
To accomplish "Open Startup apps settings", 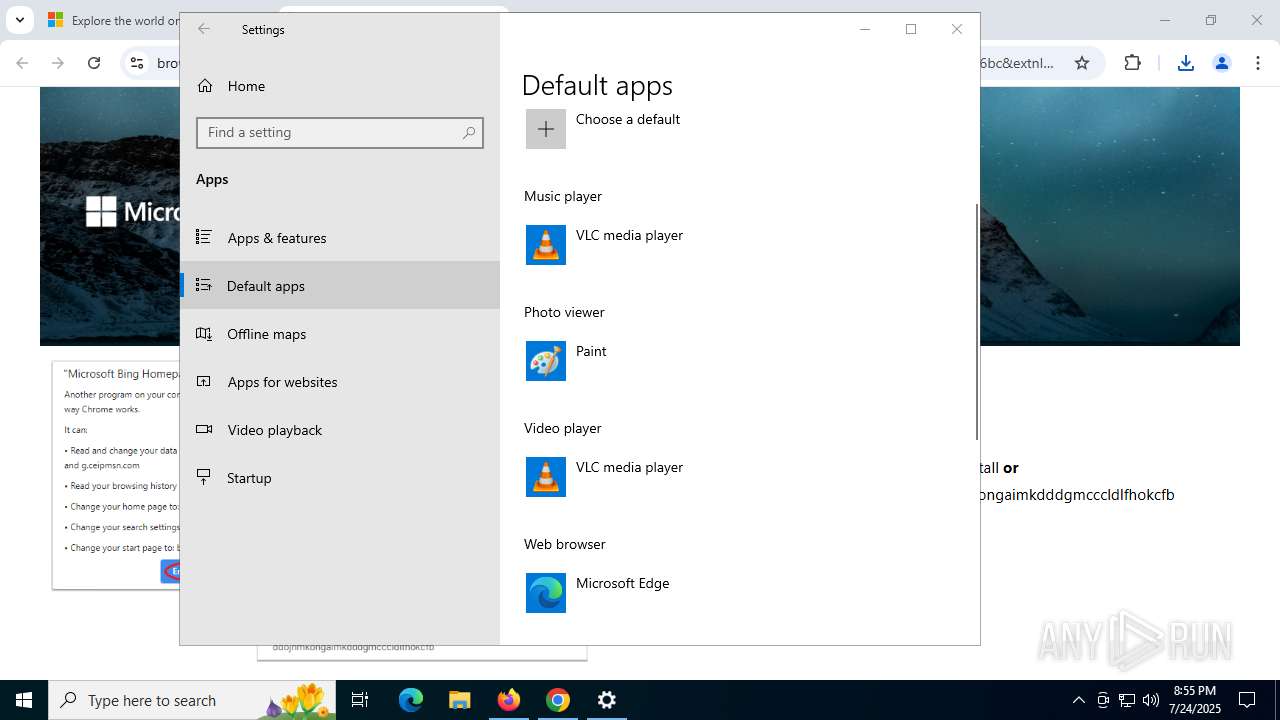I will [340, 478].
